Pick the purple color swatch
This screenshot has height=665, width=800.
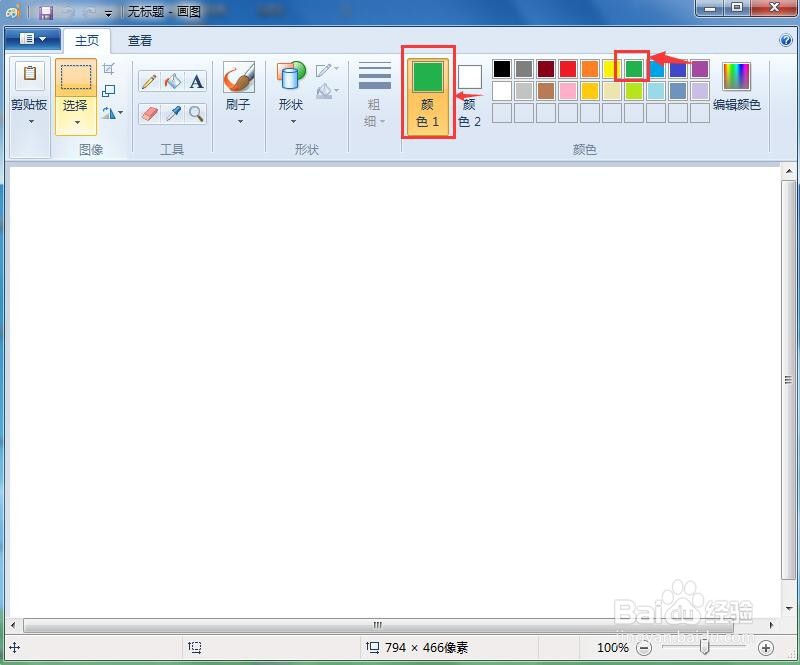pyautogui.click(x=699, y=69)
